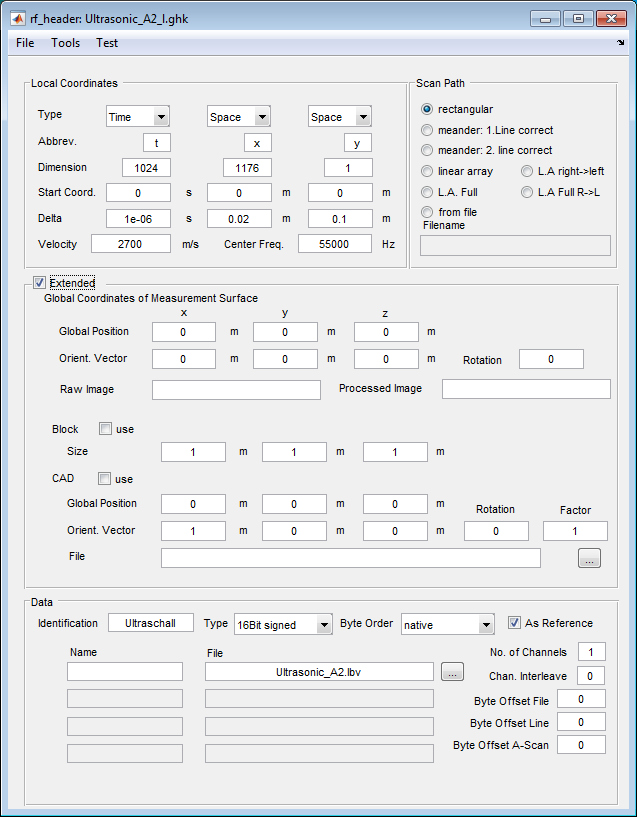Click the y abbreviation field
637x817 pixels.
(x=358, y=143)
